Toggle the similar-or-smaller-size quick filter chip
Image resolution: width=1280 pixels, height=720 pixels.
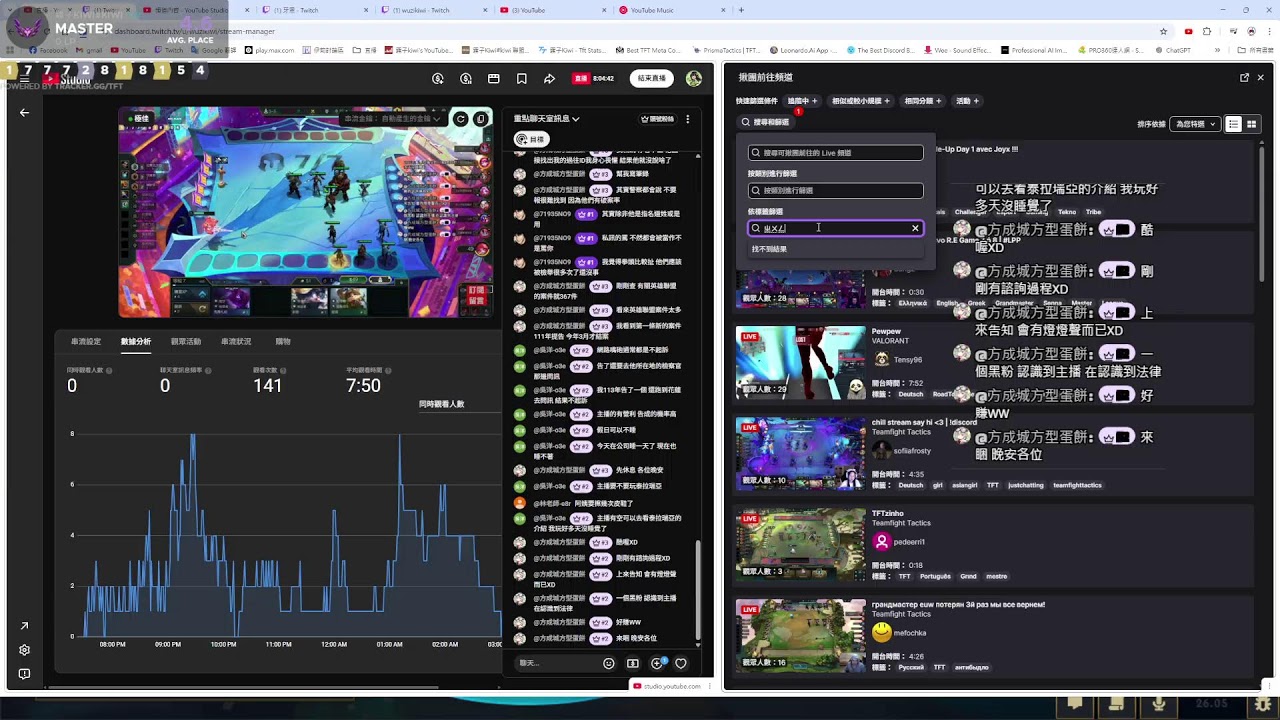click(x=860, y=101)
